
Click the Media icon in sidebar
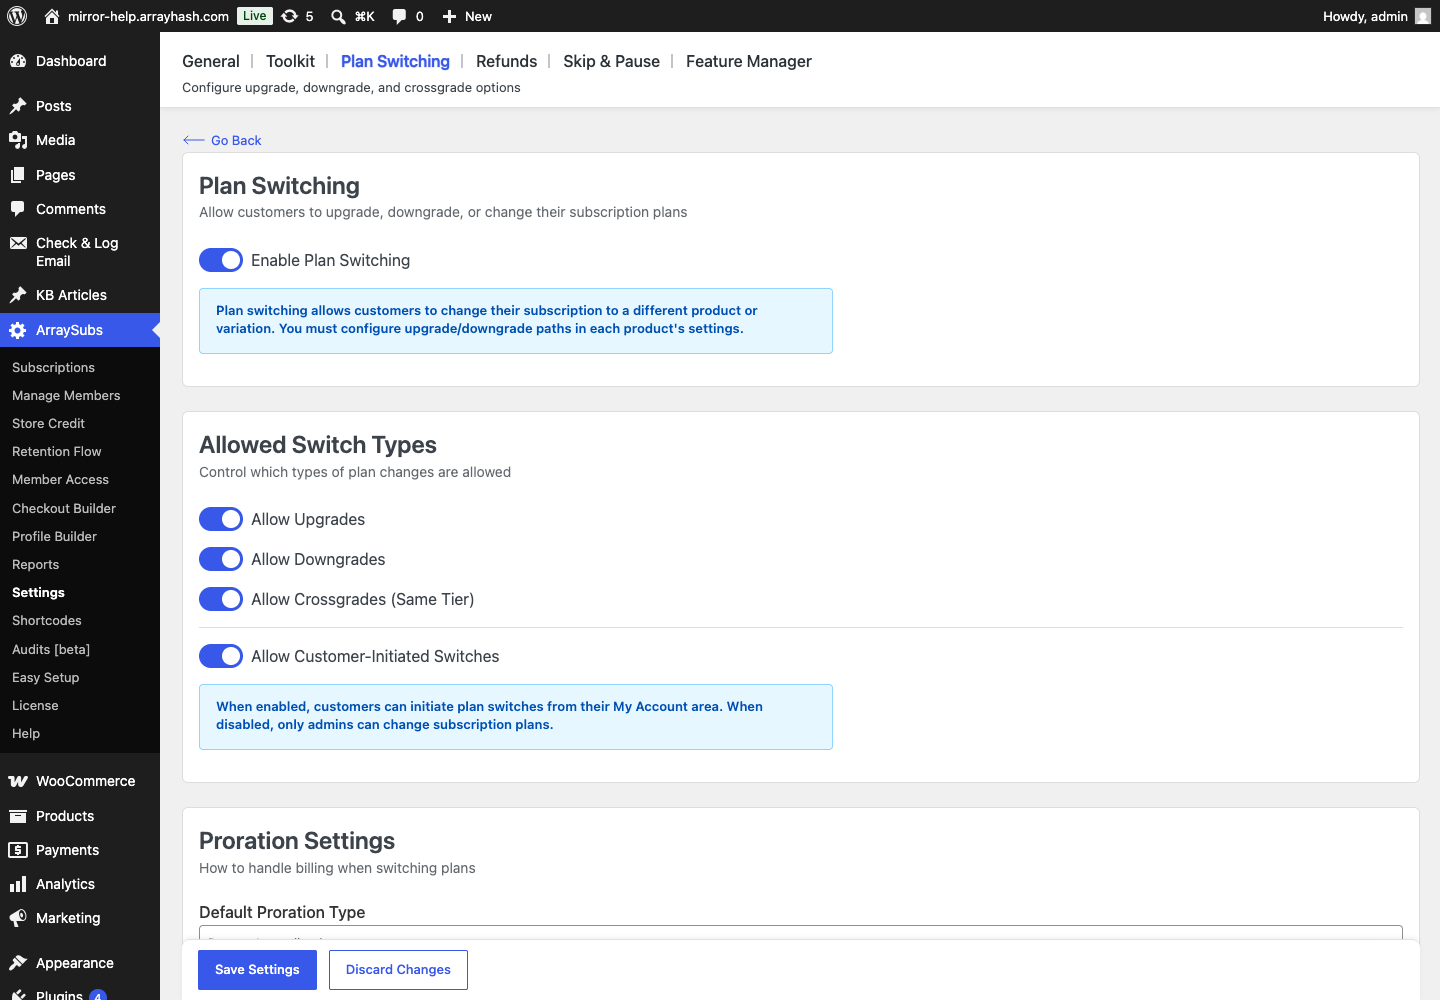click(18, 140)
